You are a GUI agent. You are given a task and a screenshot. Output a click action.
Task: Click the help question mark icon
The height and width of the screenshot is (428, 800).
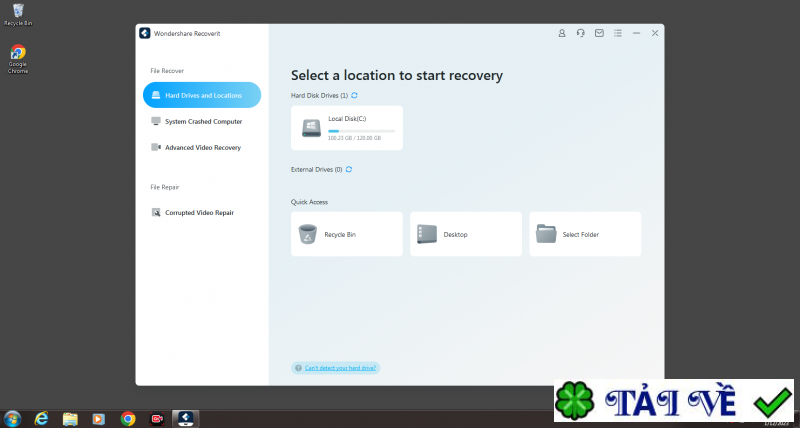pos(298,368)
